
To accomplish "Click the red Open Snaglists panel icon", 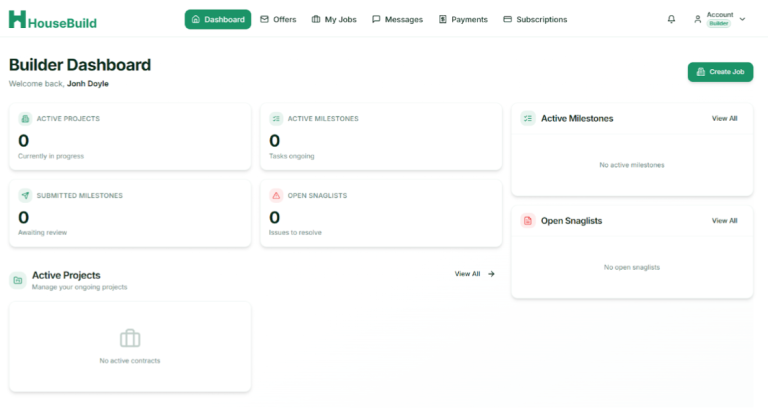I will pyautogui.click(x=528, y=220).
